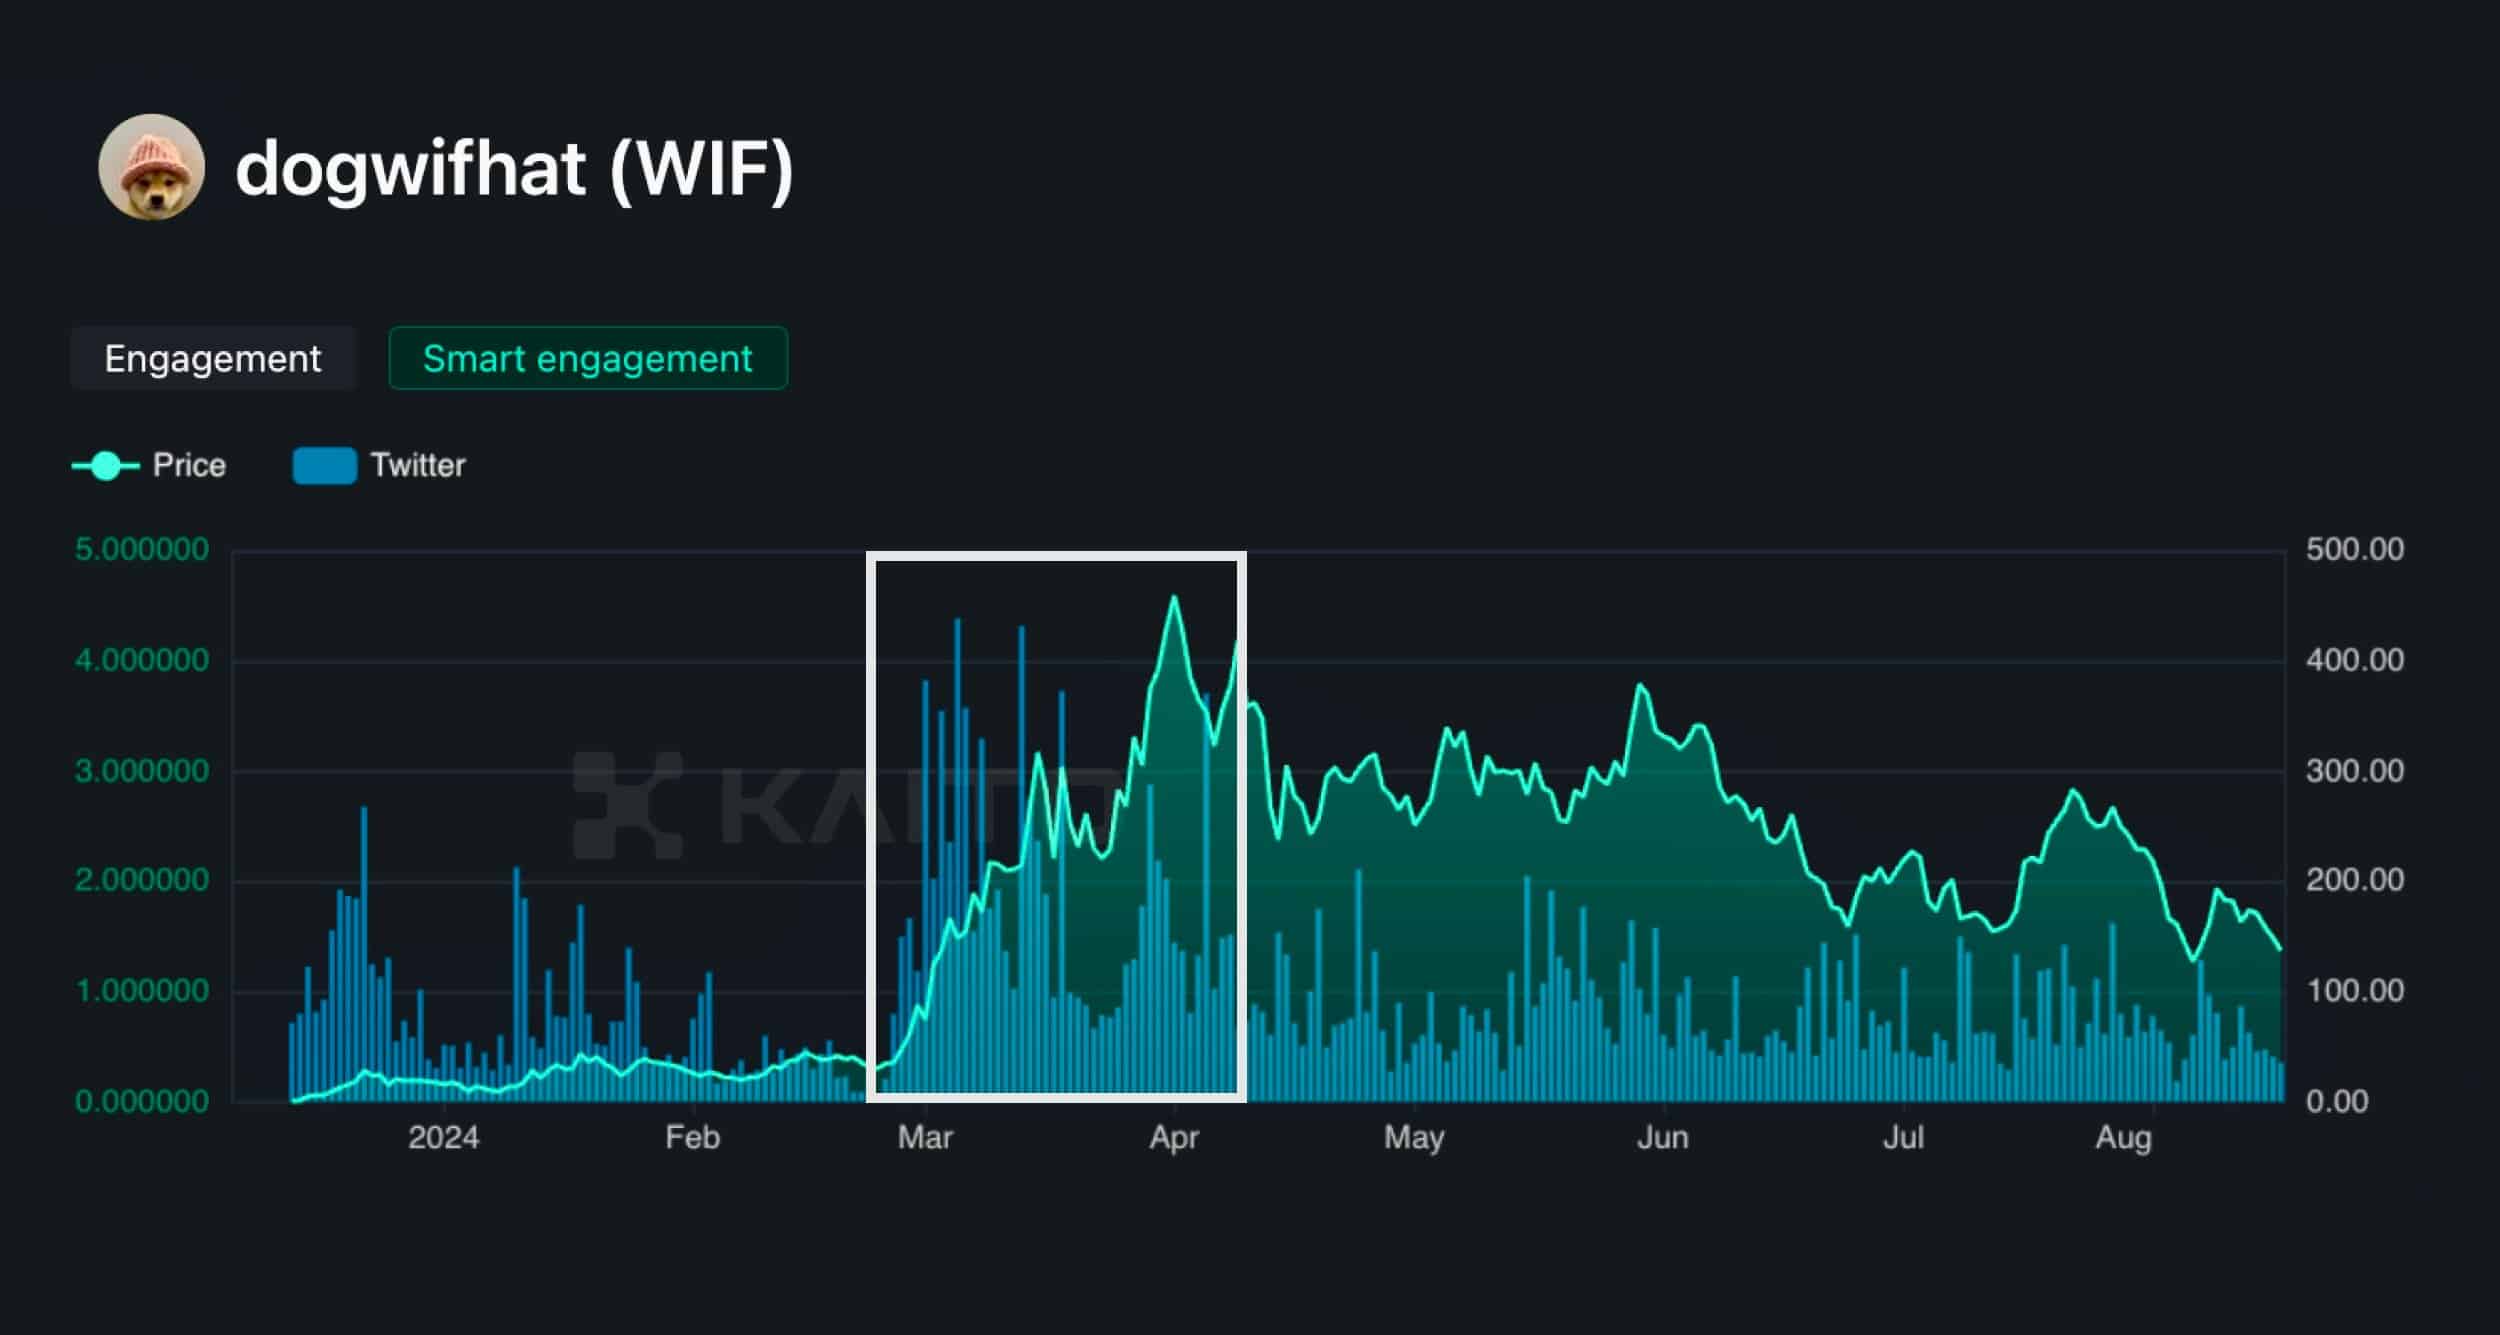Click the 2024 label on time axis

pyautogui.click(x=443, y=1137)
